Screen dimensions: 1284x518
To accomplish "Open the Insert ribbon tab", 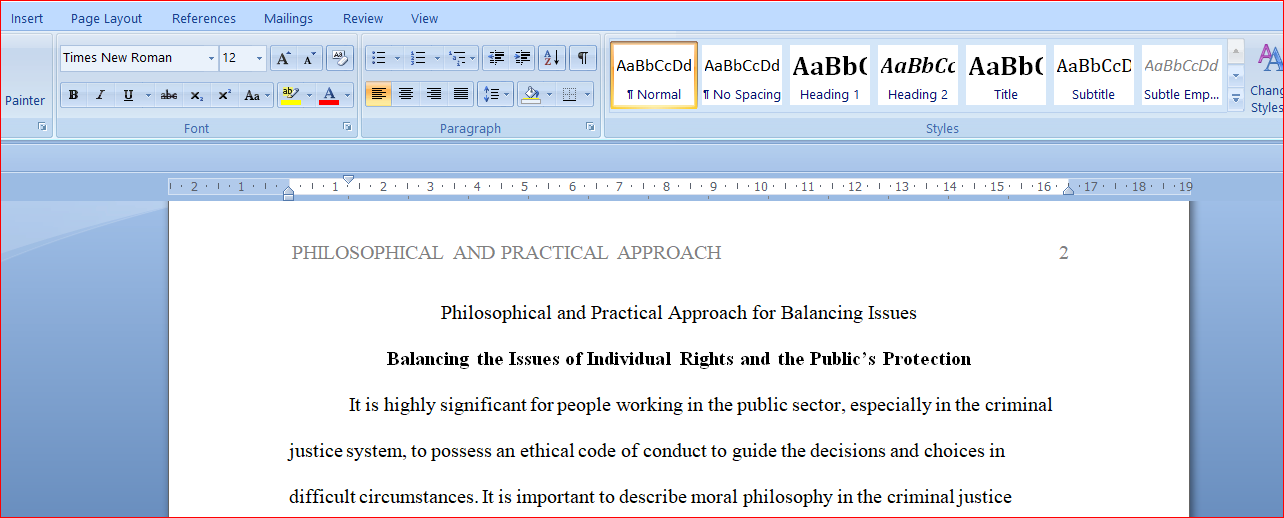I will pyautogui.click(x=27, y=18).
